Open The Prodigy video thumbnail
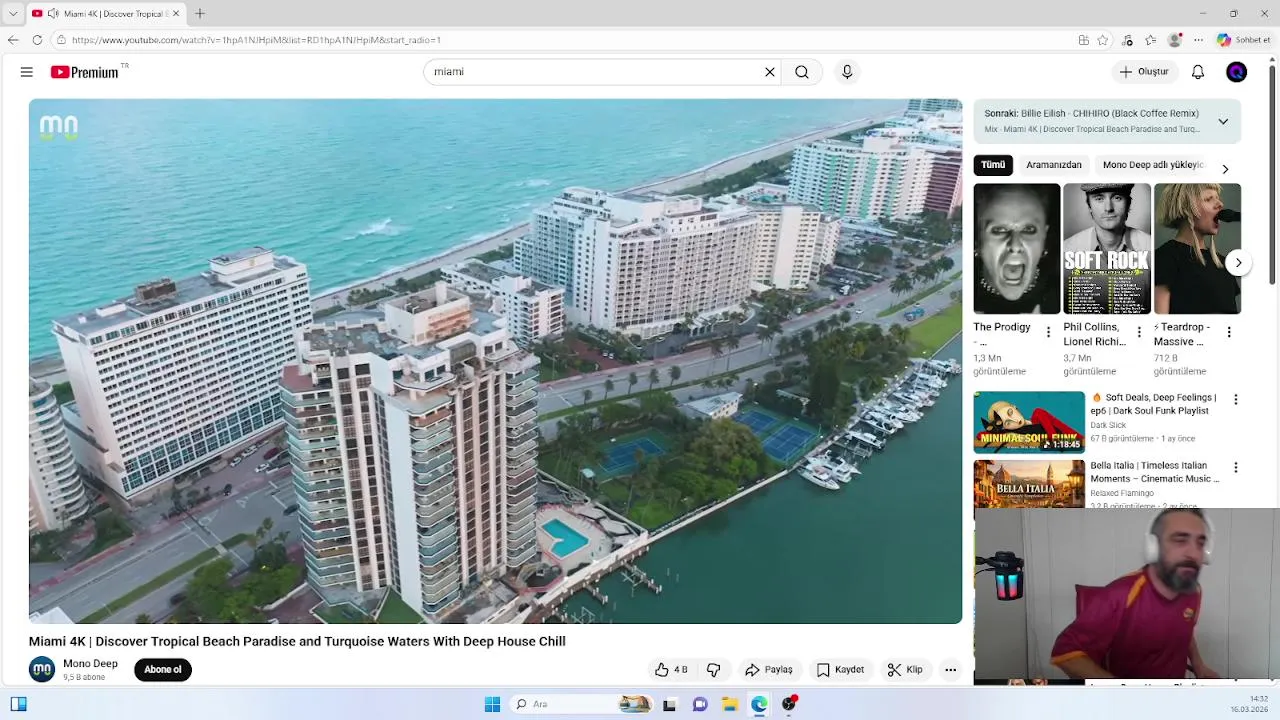 [1017, 249]
